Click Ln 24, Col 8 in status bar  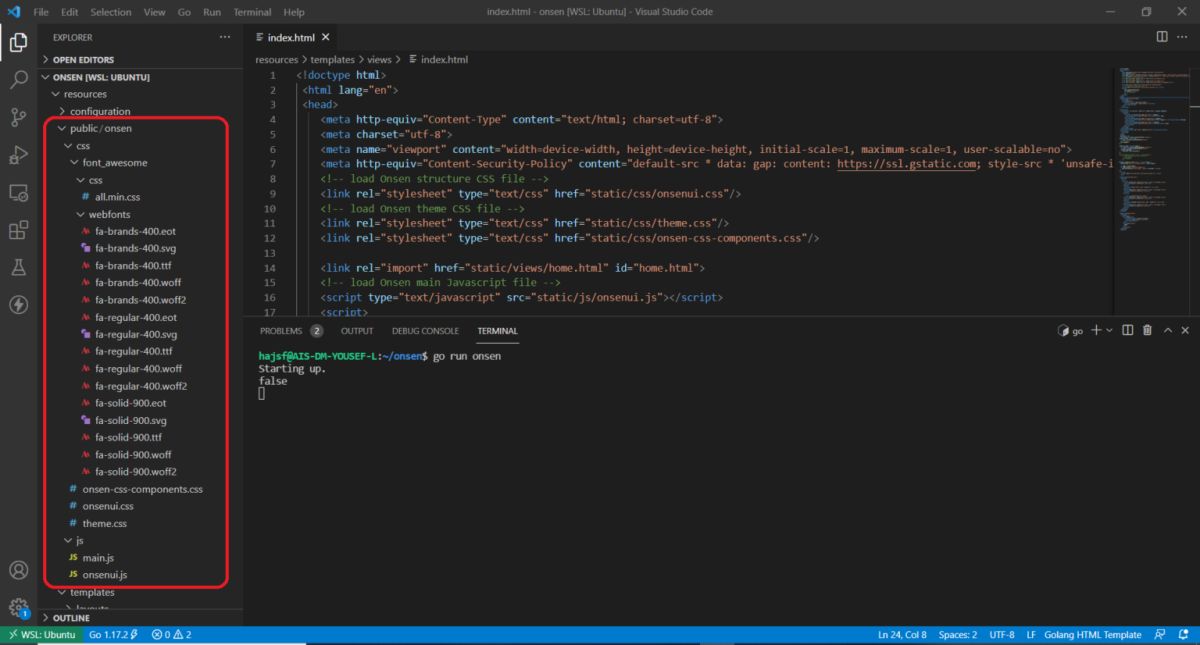(x=902, y=635)
